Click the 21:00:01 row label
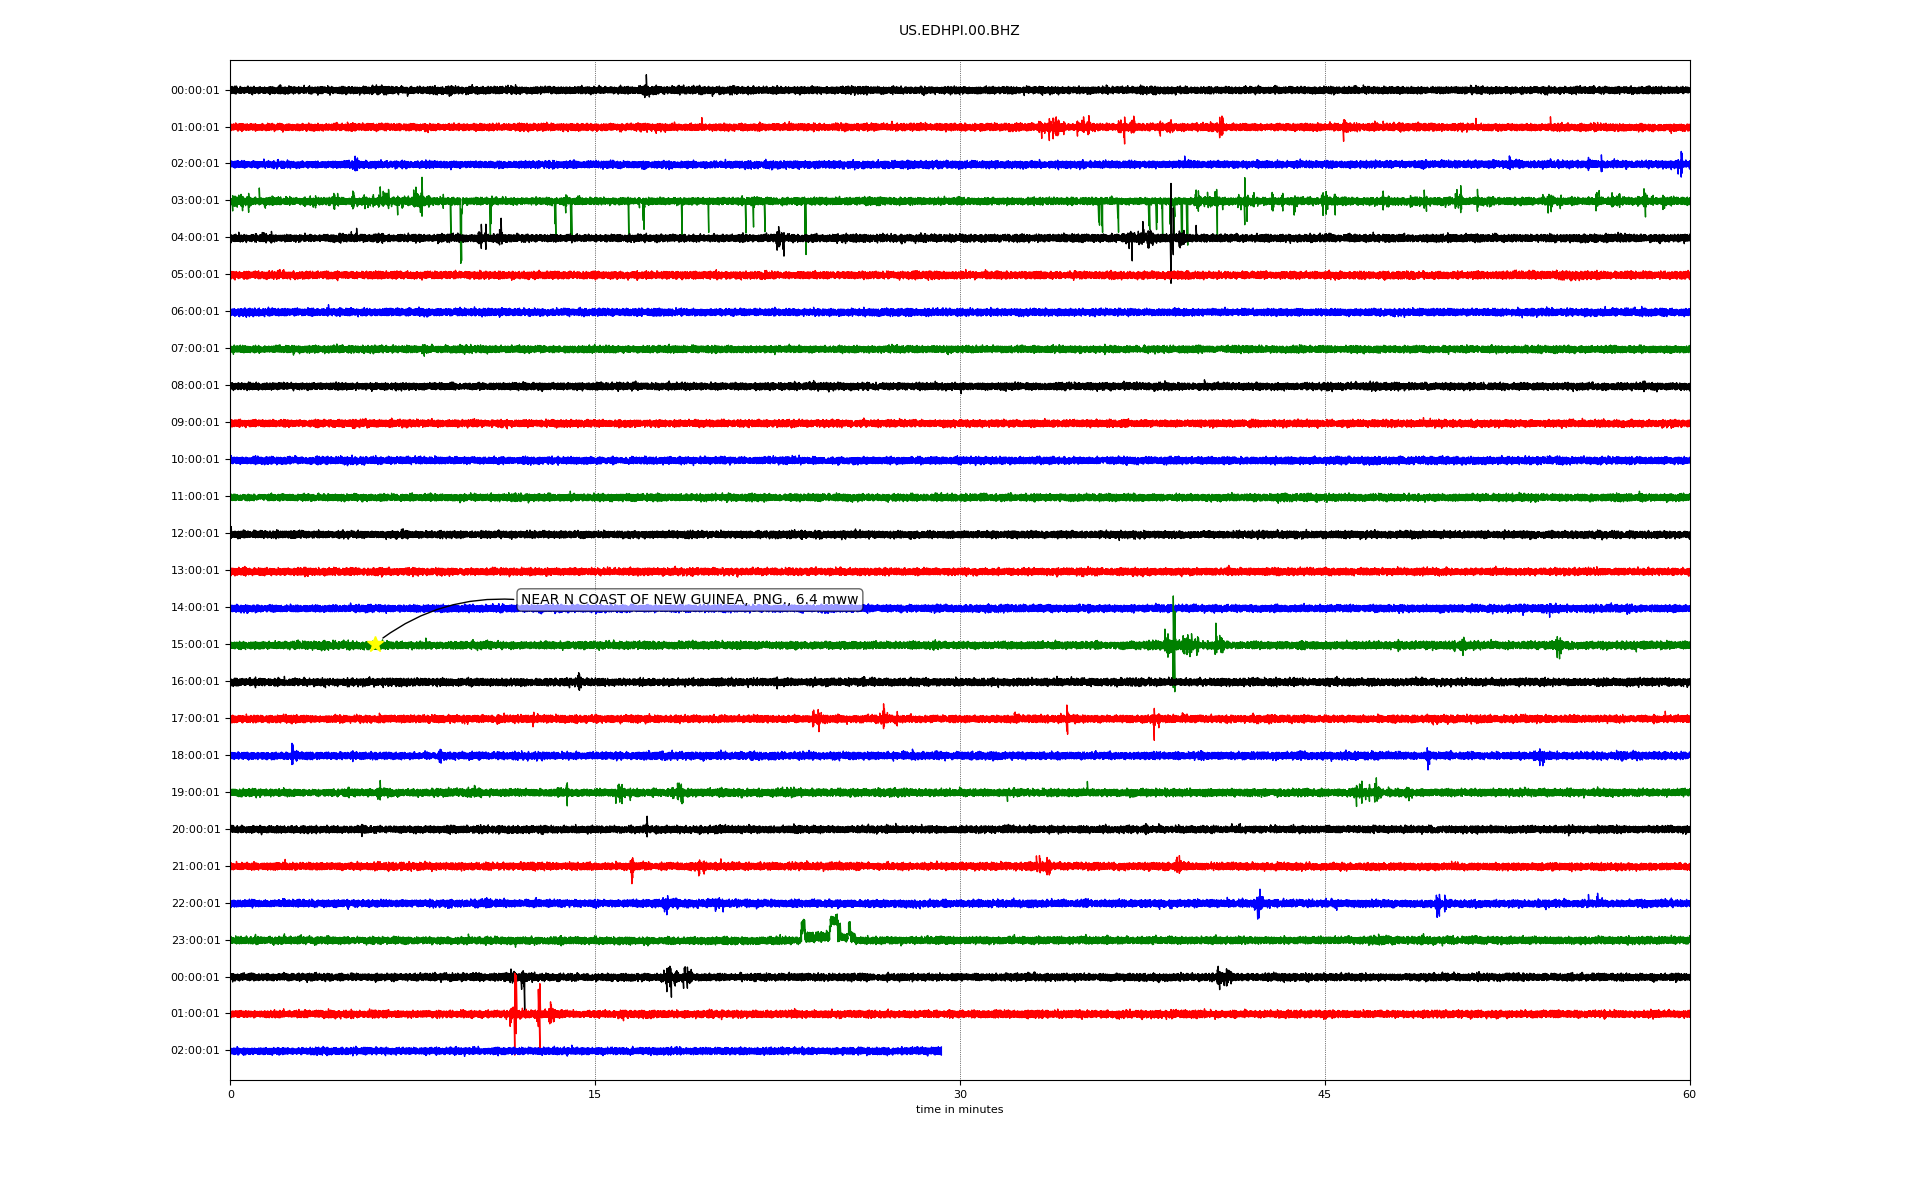 point(195,867)
